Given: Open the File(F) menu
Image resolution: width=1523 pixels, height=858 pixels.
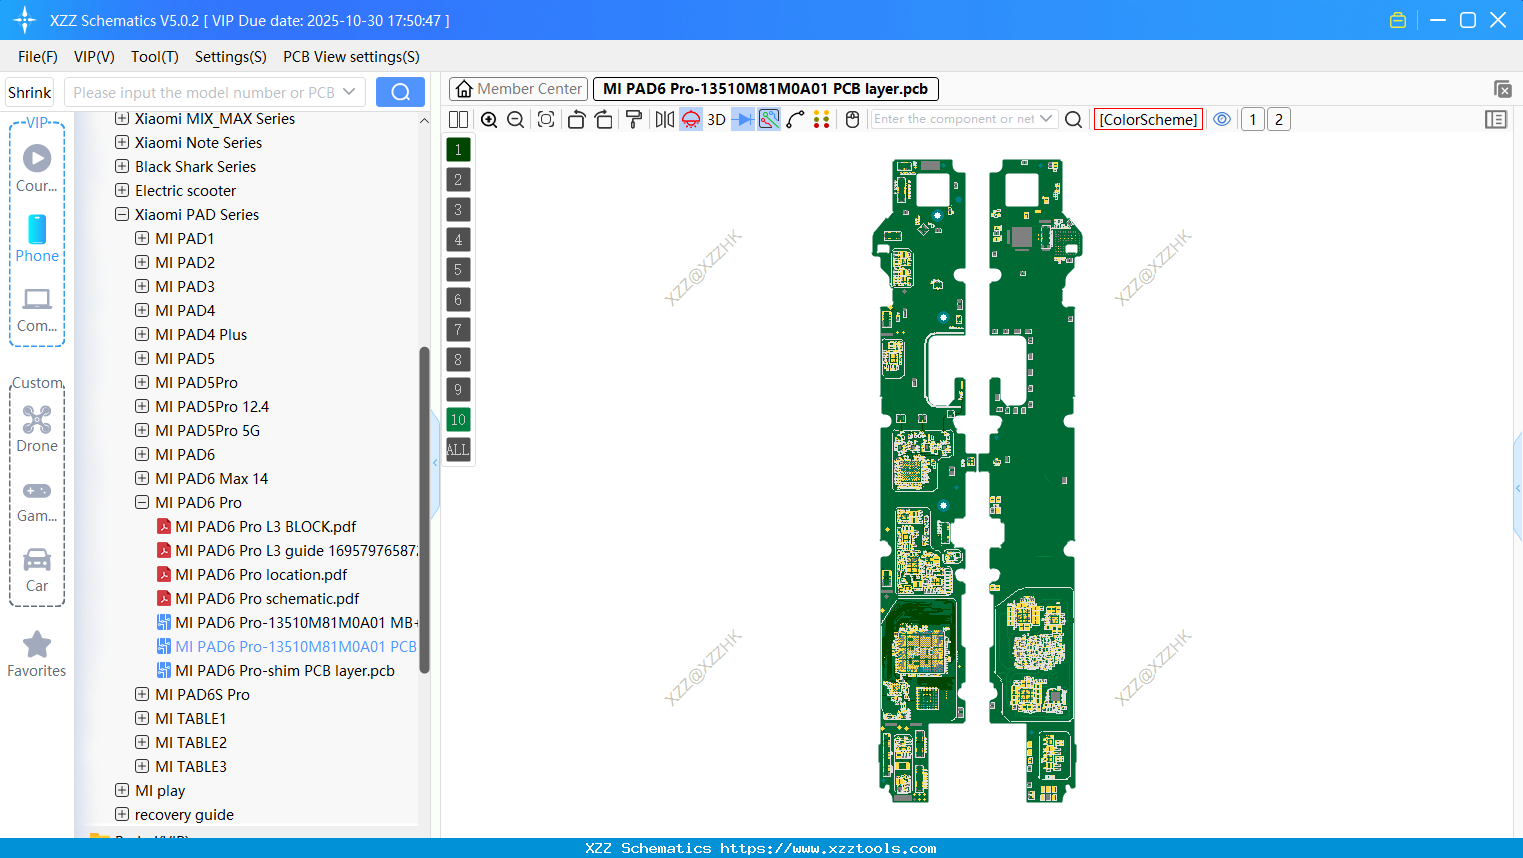Looking at the screenshot, I should (x=38, y=57).
